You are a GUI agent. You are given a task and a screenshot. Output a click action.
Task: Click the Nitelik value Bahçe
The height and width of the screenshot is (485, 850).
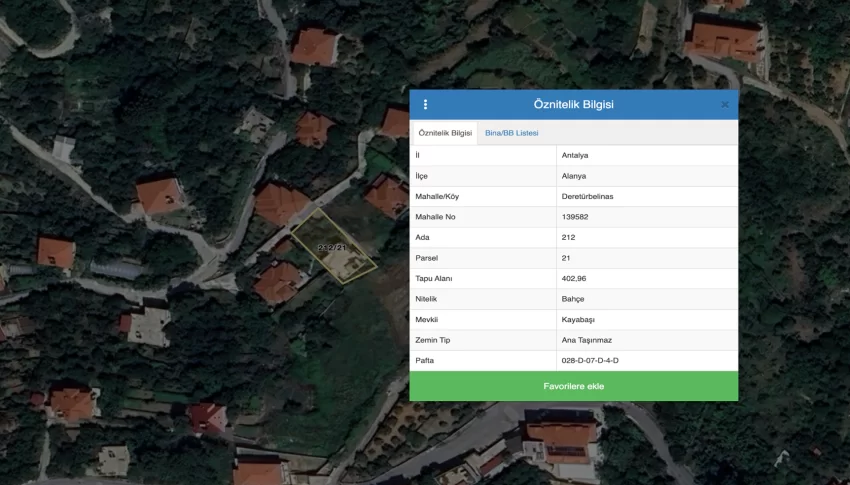pyautogui.click(x=573, y=299)
